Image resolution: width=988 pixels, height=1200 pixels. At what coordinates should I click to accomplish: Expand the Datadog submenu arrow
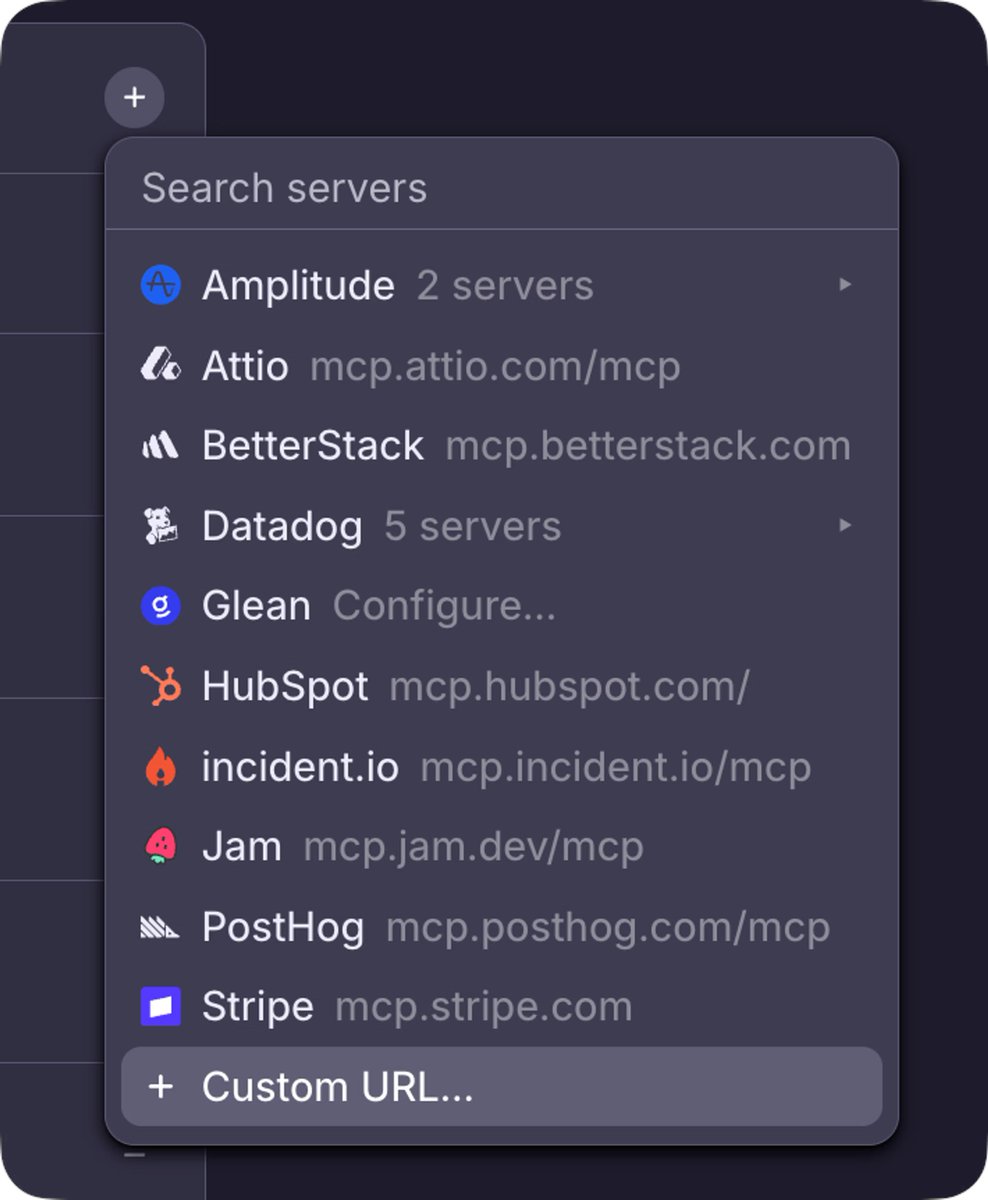coord(845,525)
